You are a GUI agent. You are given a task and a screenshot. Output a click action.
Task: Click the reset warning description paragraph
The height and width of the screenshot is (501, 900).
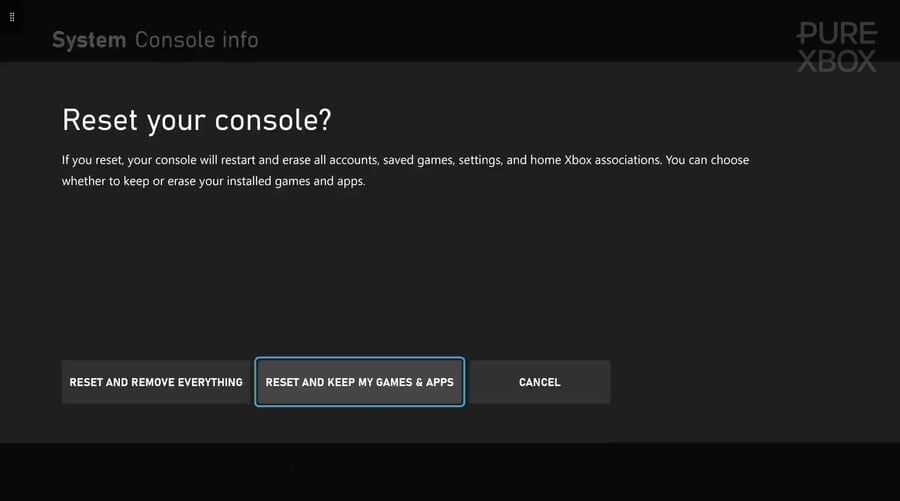tap(405, 170)
